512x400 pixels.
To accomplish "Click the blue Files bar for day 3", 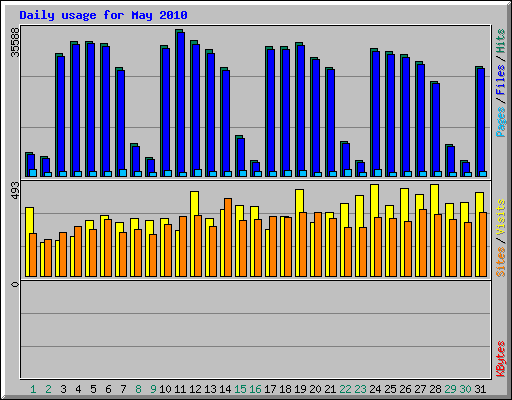I will click(x=61, y=115).
